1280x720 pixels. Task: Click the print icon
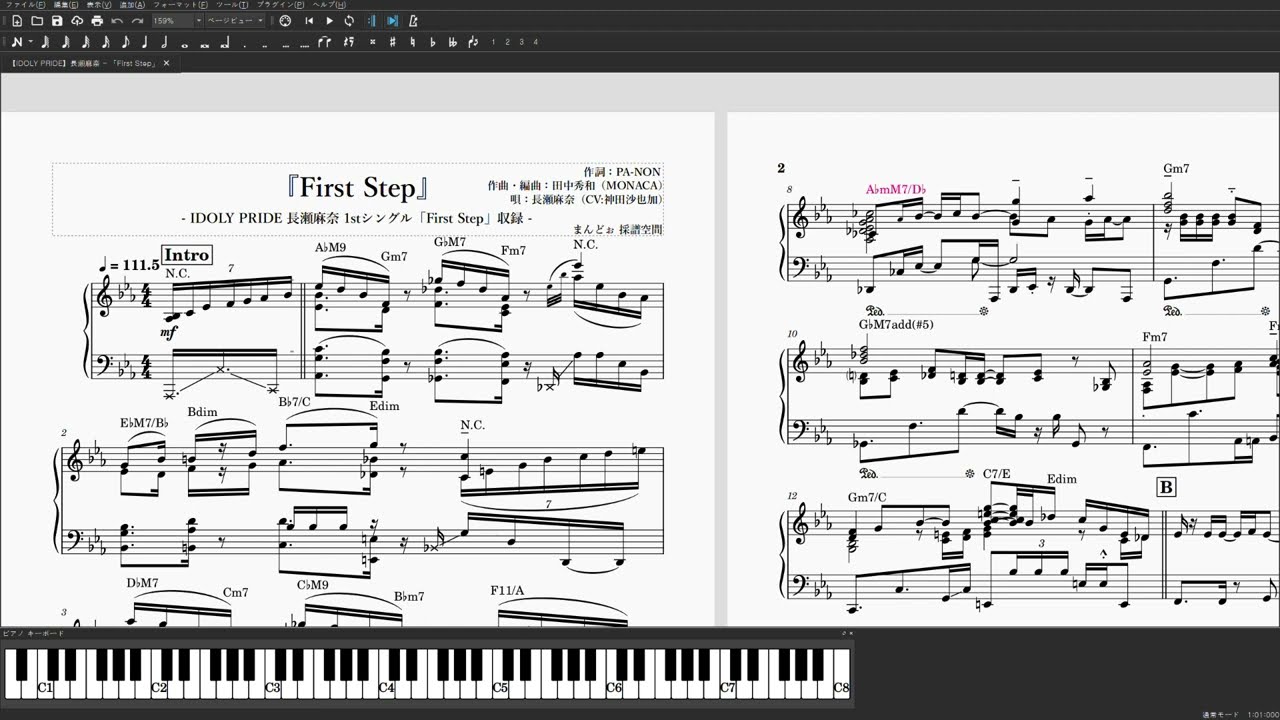pyautogui.click(x=97, y=21)
